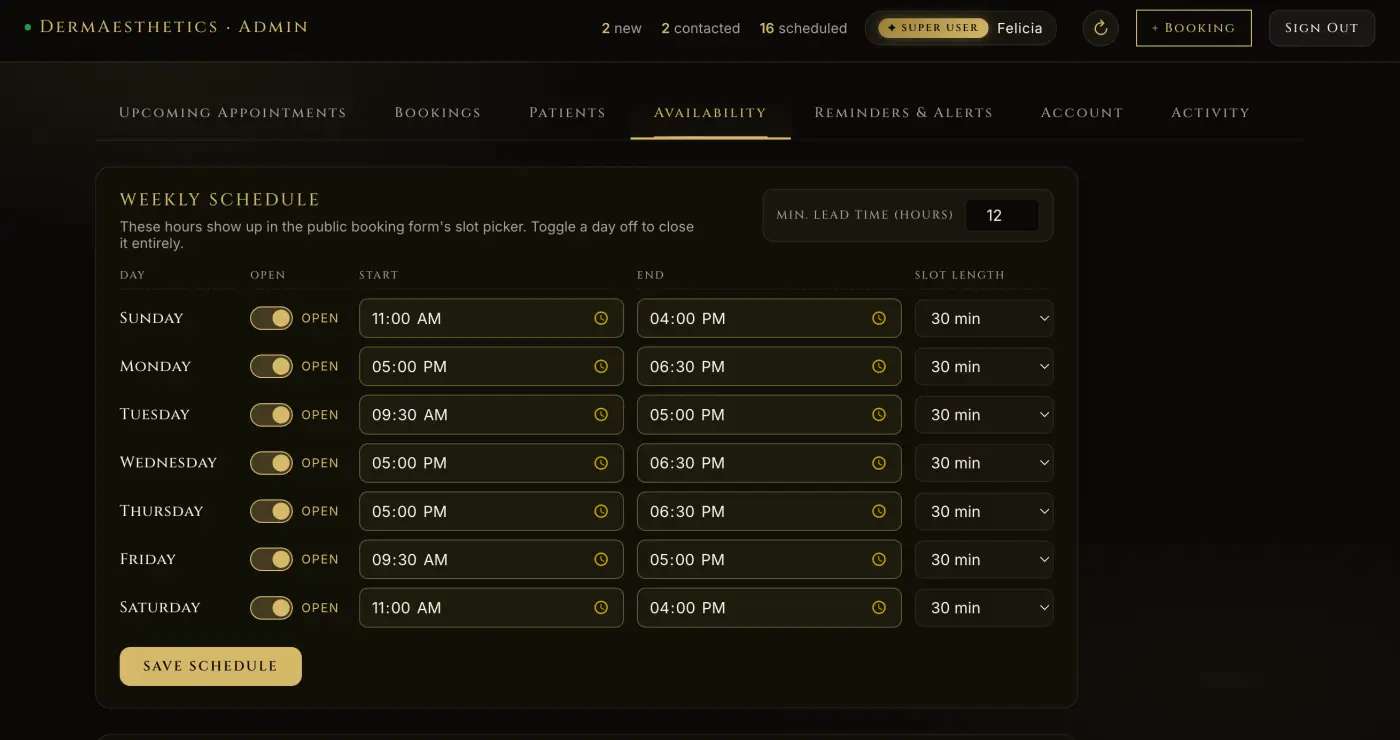Click Thursday's end time clock icon

pyautogui.click(x=879, y=511)
